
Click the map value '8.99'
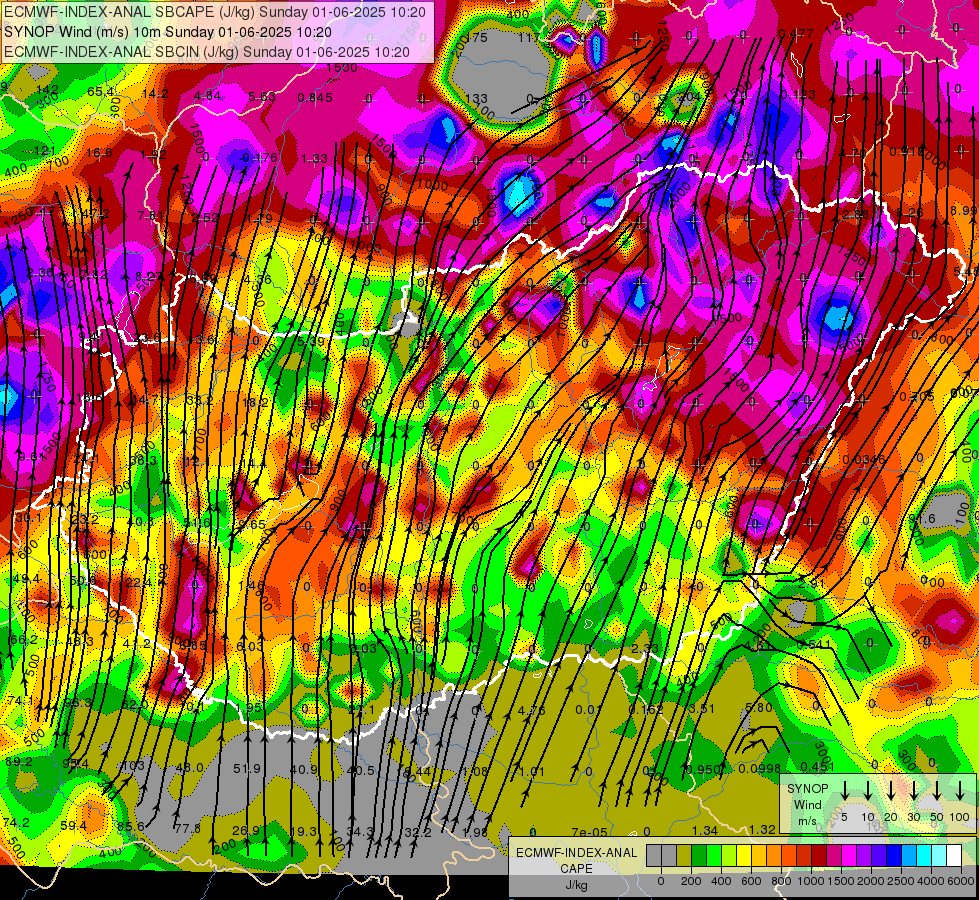964,210
